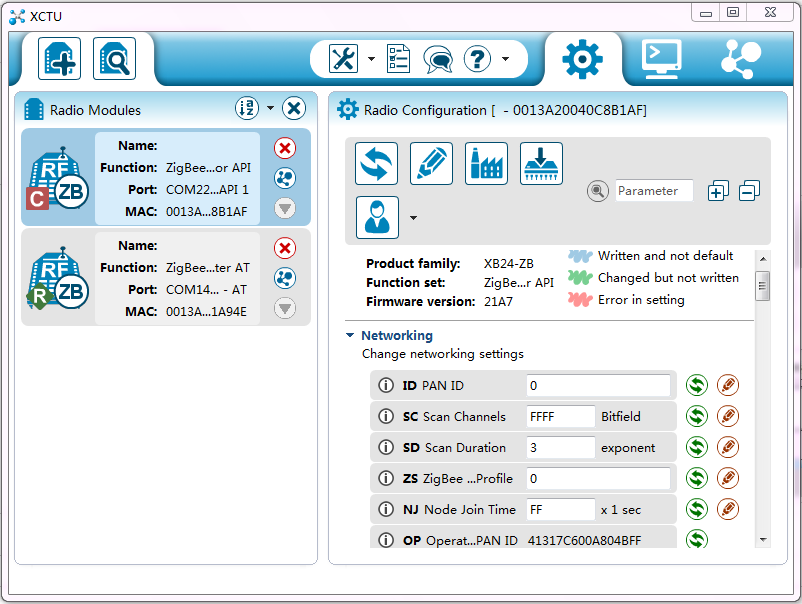Show info for ZS ZigBee Profile
The image size is (802, 604).
tap(386, 478)
